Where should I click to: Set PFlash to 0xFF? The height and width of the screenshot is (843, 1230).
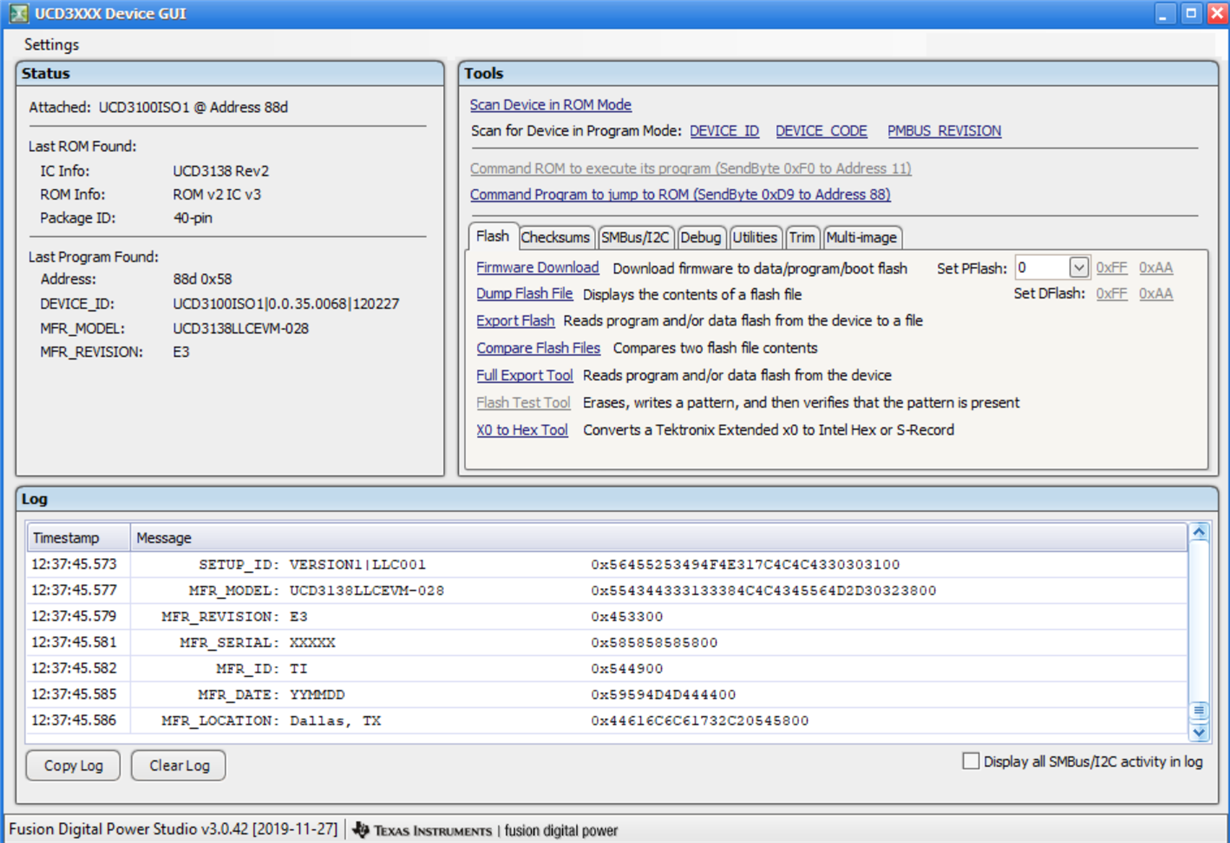coord(1111,268)
